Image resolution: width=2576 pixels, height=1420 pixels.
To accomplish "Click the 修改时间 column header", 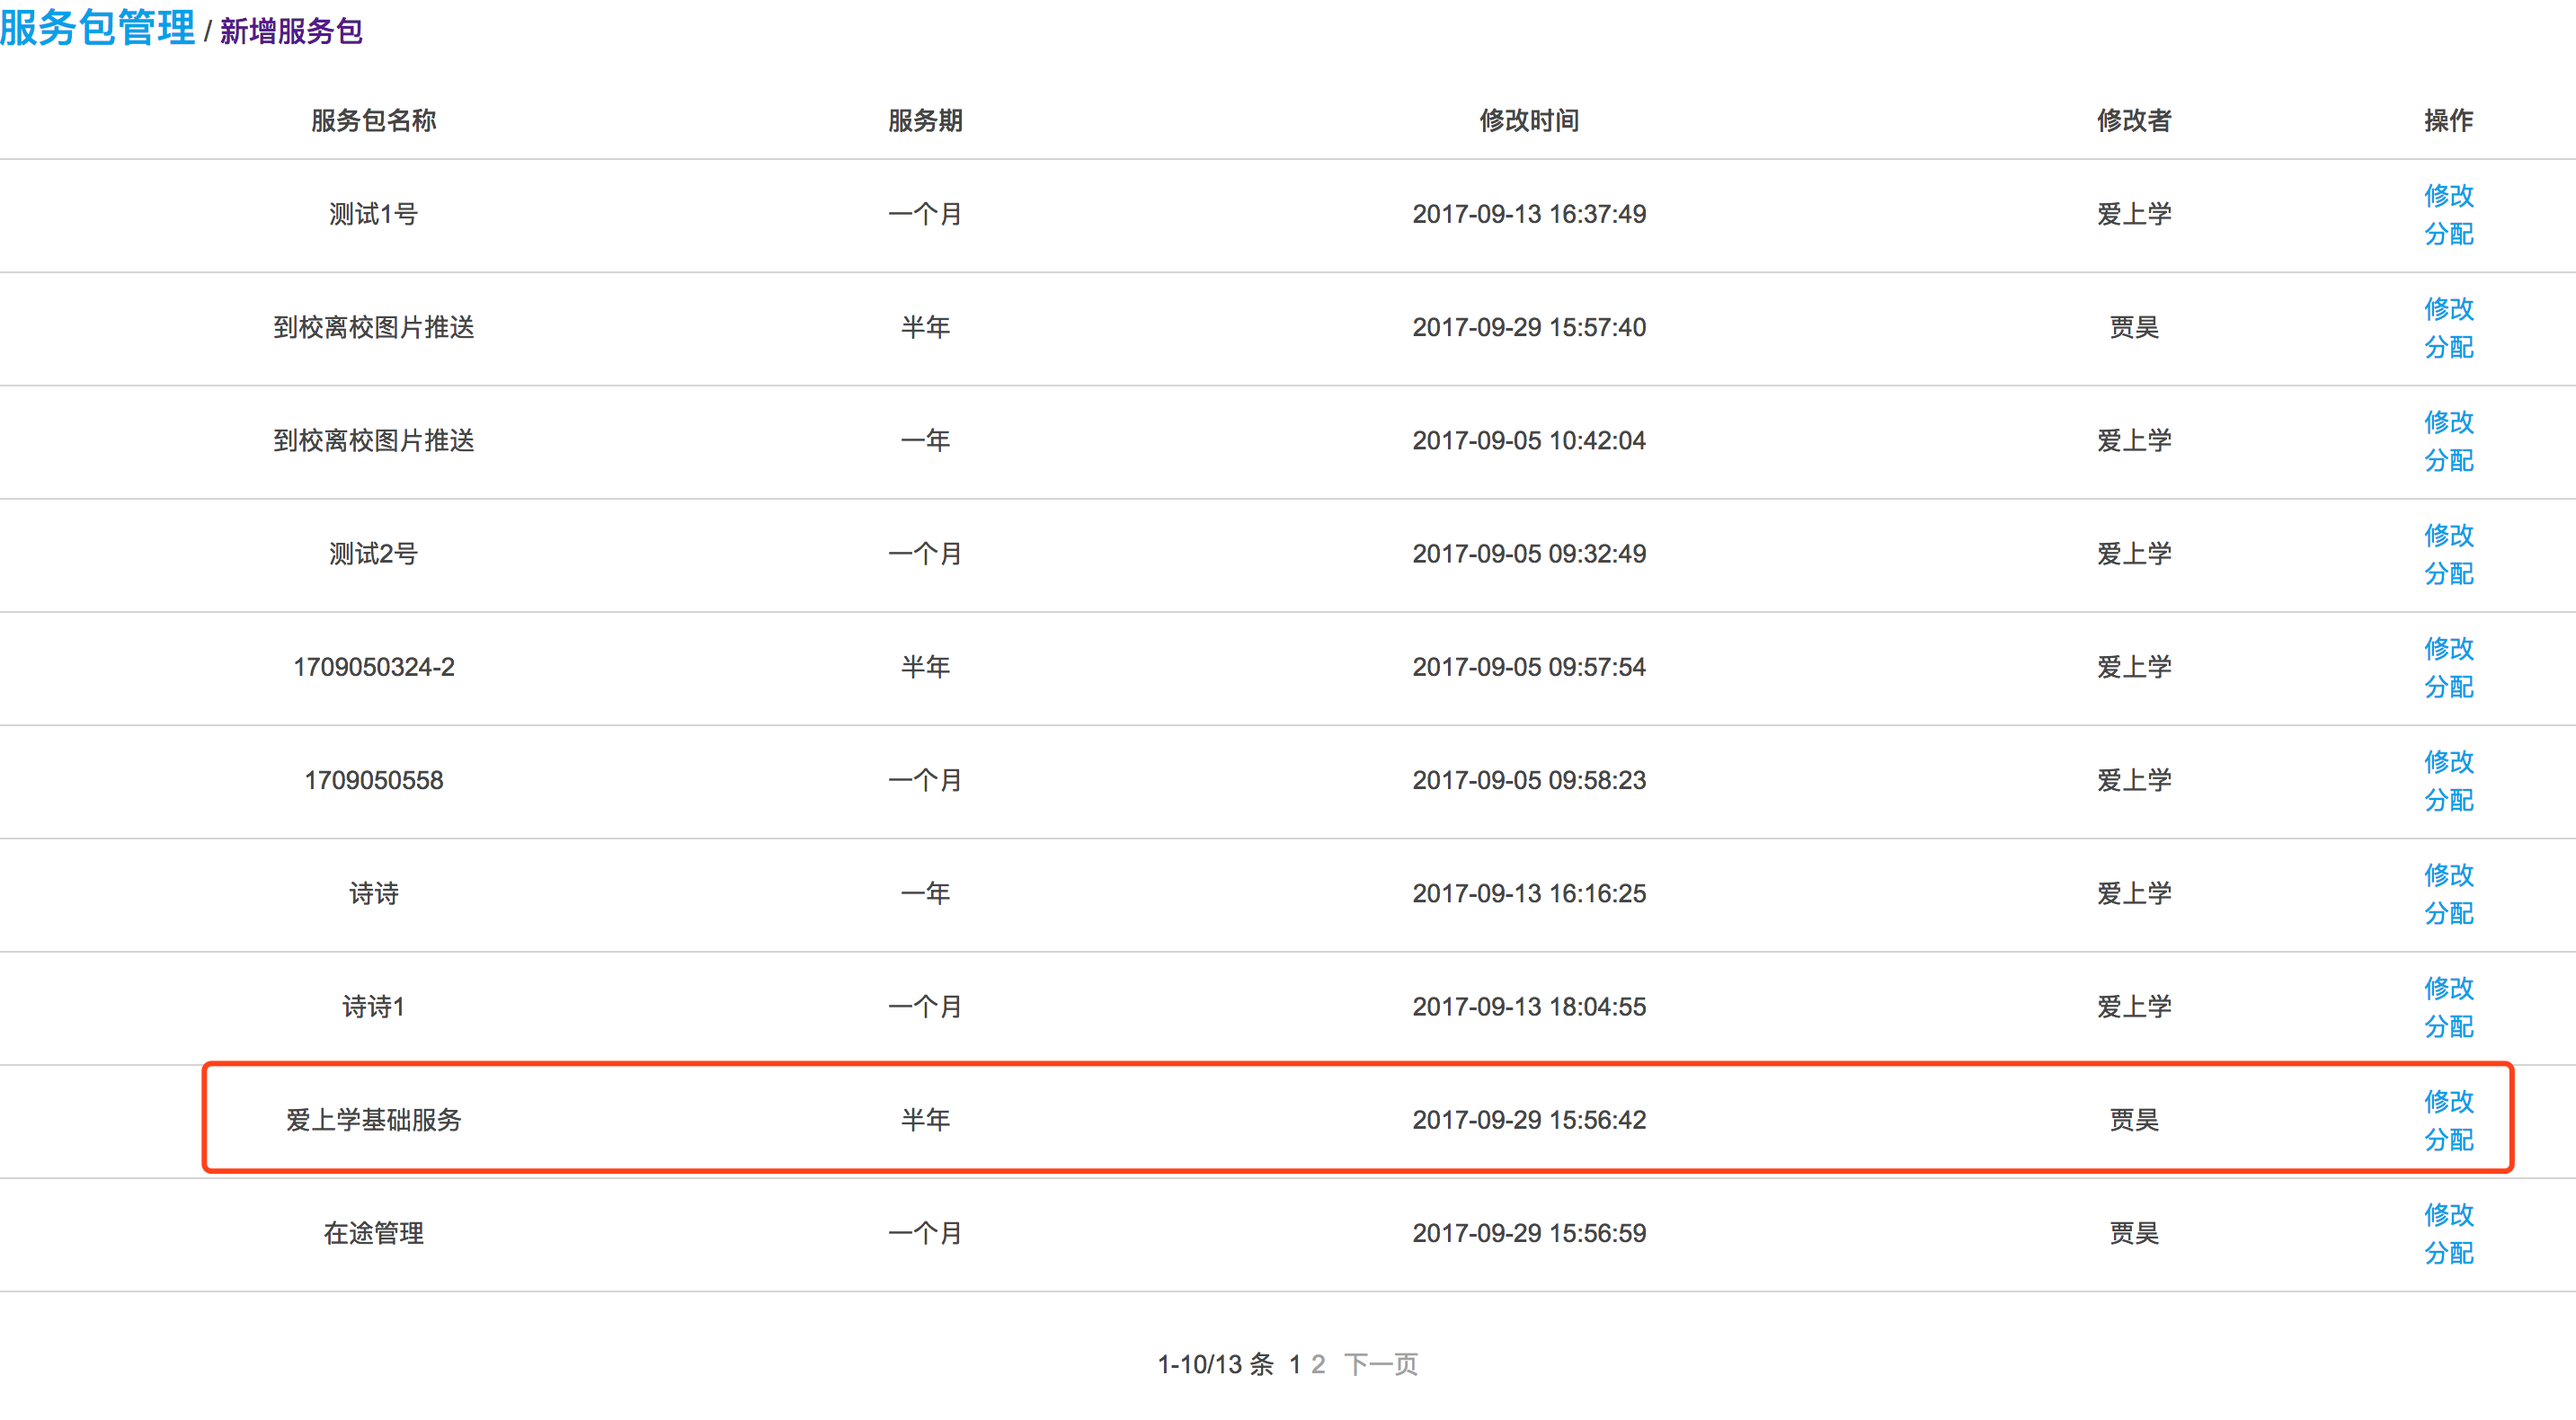I will point(1529,120).
